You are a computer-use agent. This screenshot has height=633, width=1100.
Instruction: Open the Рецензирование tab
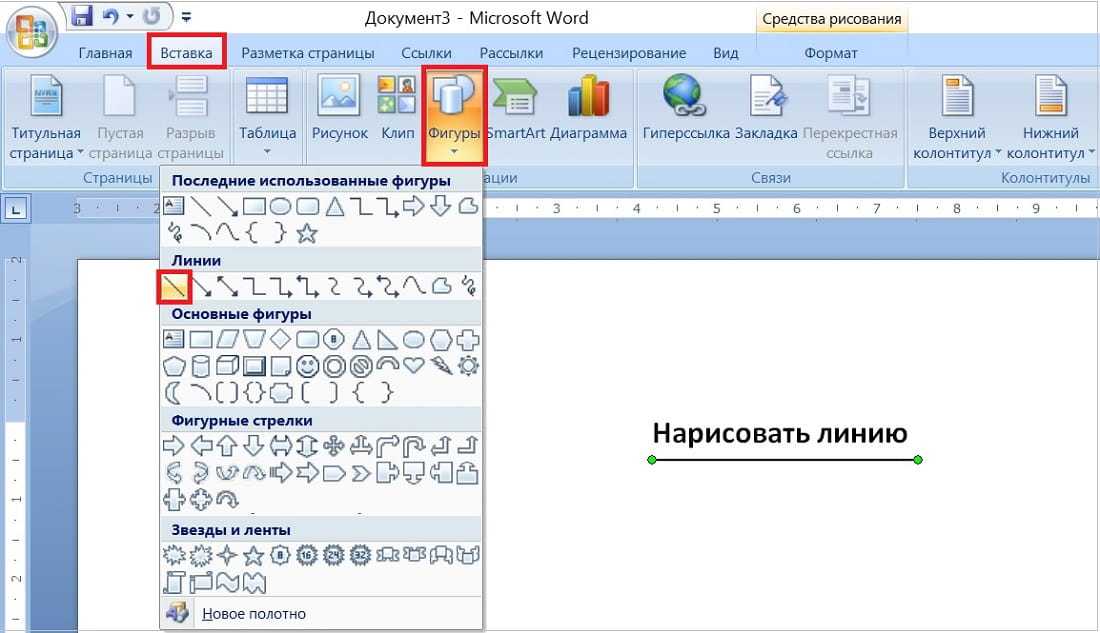tap(629, 53)
